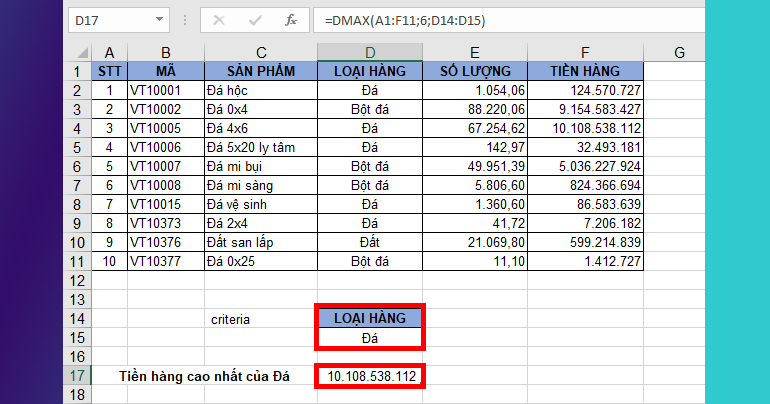Click quantity cell 1.054,06
Screen dimensions: 770x404
click(x=475, y=90)
